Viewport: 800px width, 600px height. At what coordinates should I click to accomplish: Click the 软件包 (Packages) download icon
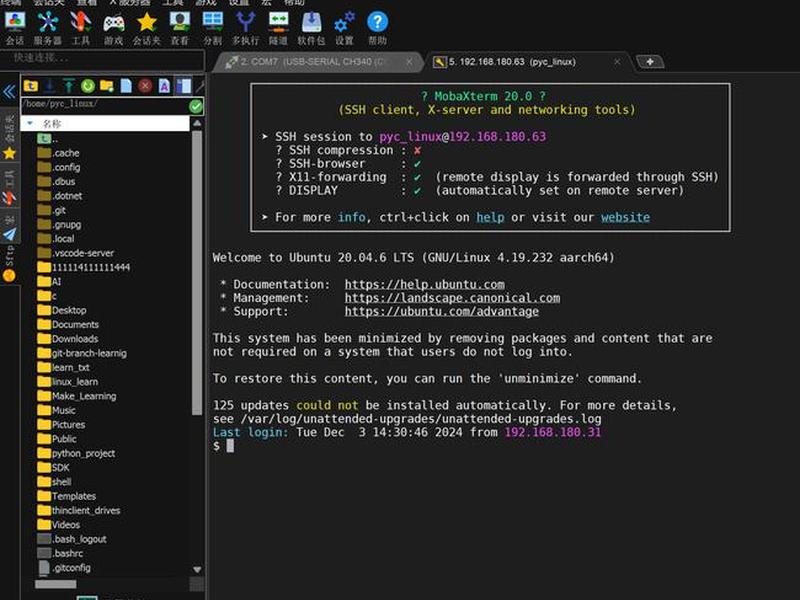(x=311, y=28)
